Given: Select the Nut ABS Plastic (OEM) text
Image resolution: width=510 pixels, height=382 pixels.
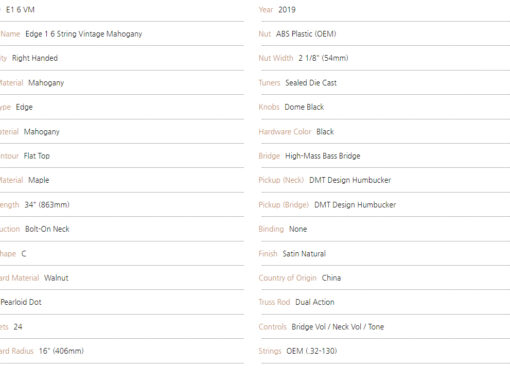Looking at the screenshot, I should (297, 34).
